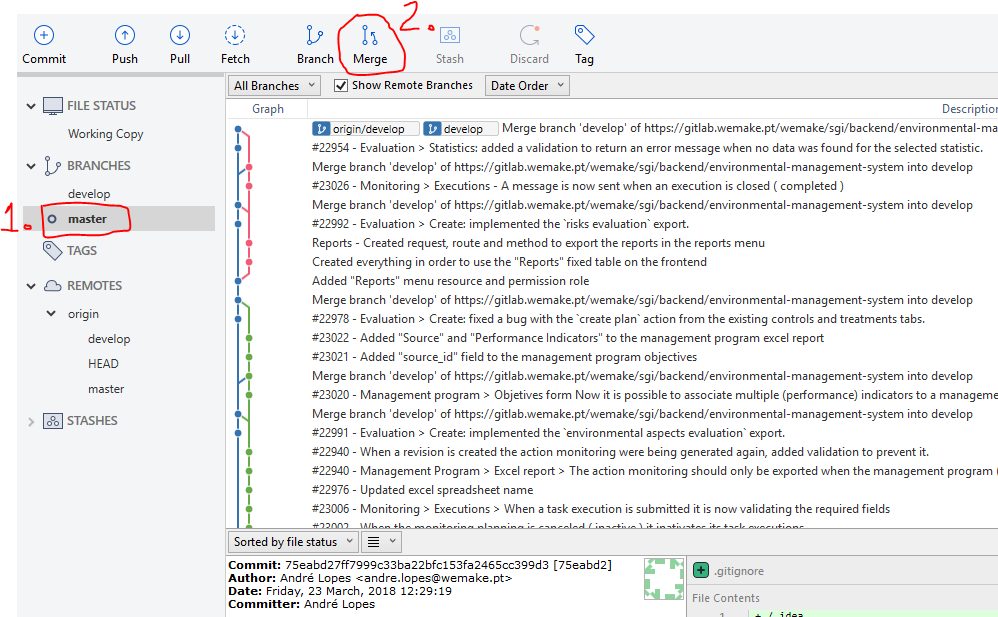Open the All Branches dropdown
This screenshot has height=617, width=998.
pos(273,86)
